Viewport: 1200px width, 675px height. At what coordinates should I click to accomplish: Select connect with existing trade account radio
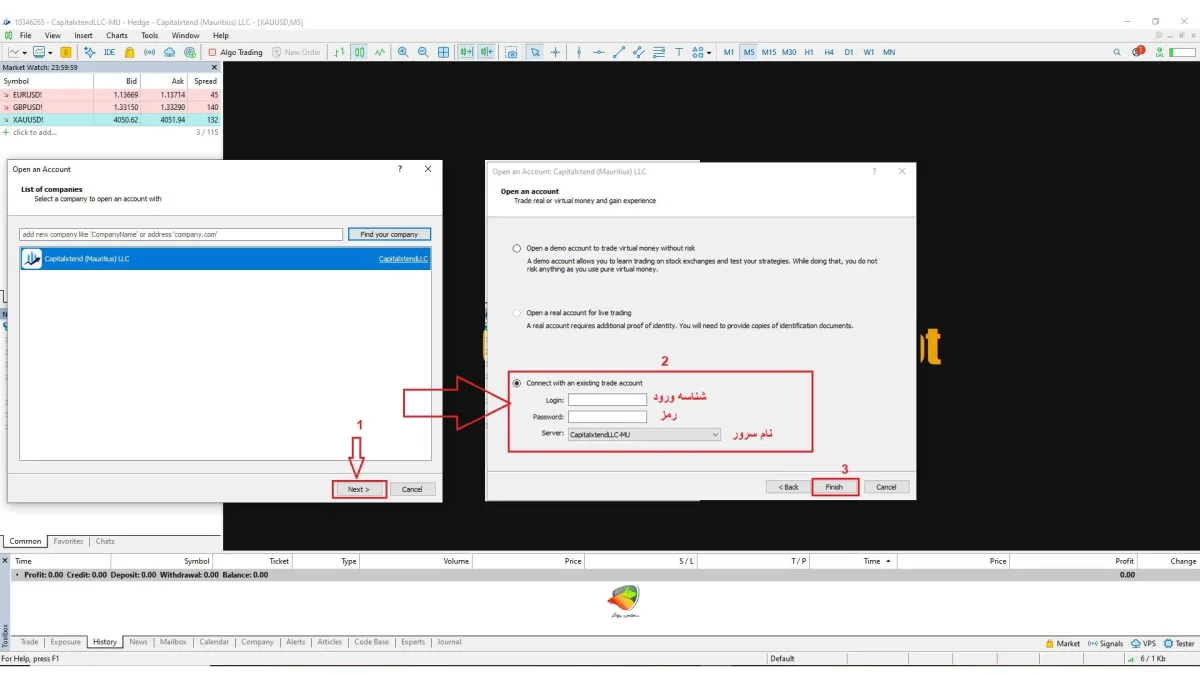coord(517,383)
